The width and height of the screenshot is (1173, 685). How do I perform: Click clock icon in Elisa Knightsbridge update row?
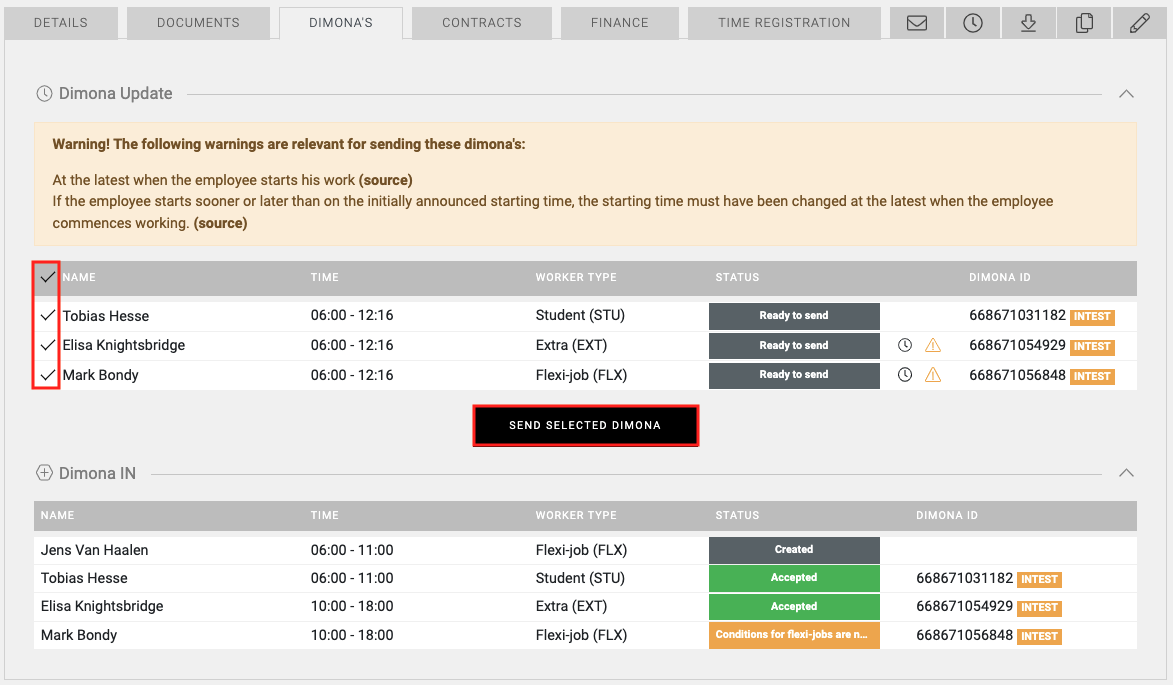tap(905, 346)
